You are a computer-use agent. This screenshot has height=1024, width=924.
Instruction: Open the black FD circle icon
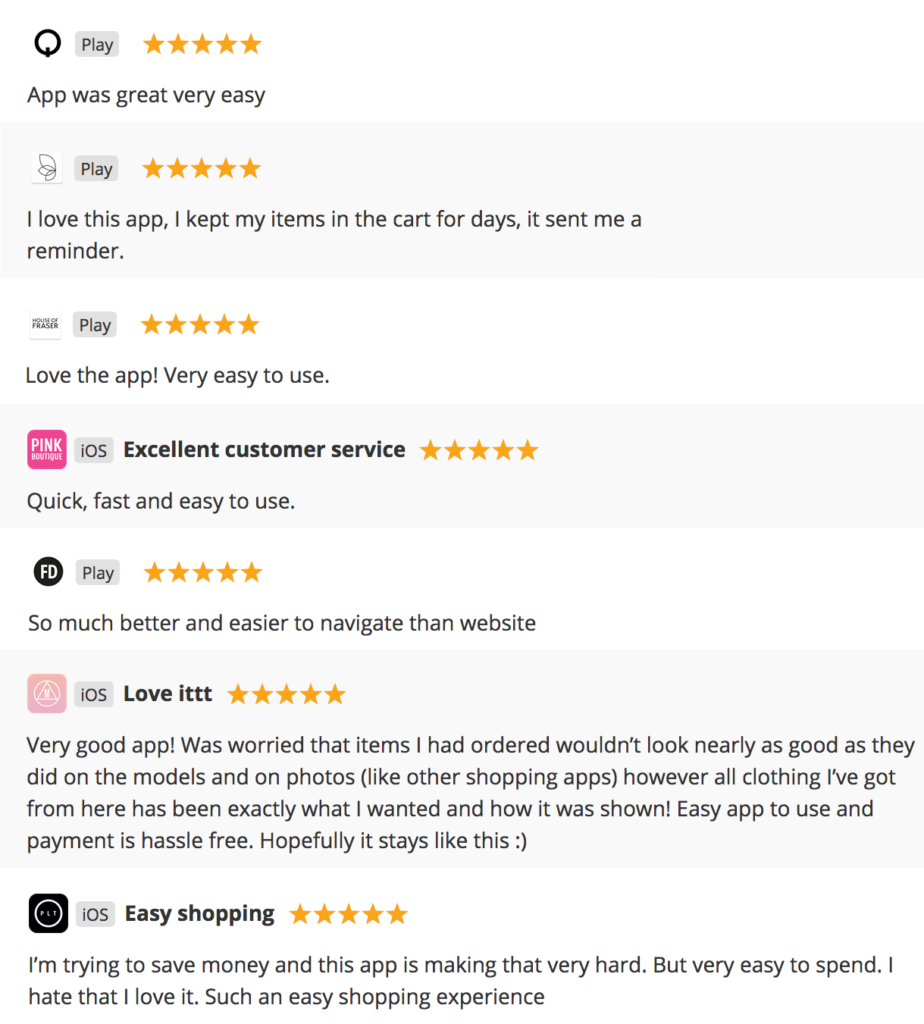pos(48,571)
